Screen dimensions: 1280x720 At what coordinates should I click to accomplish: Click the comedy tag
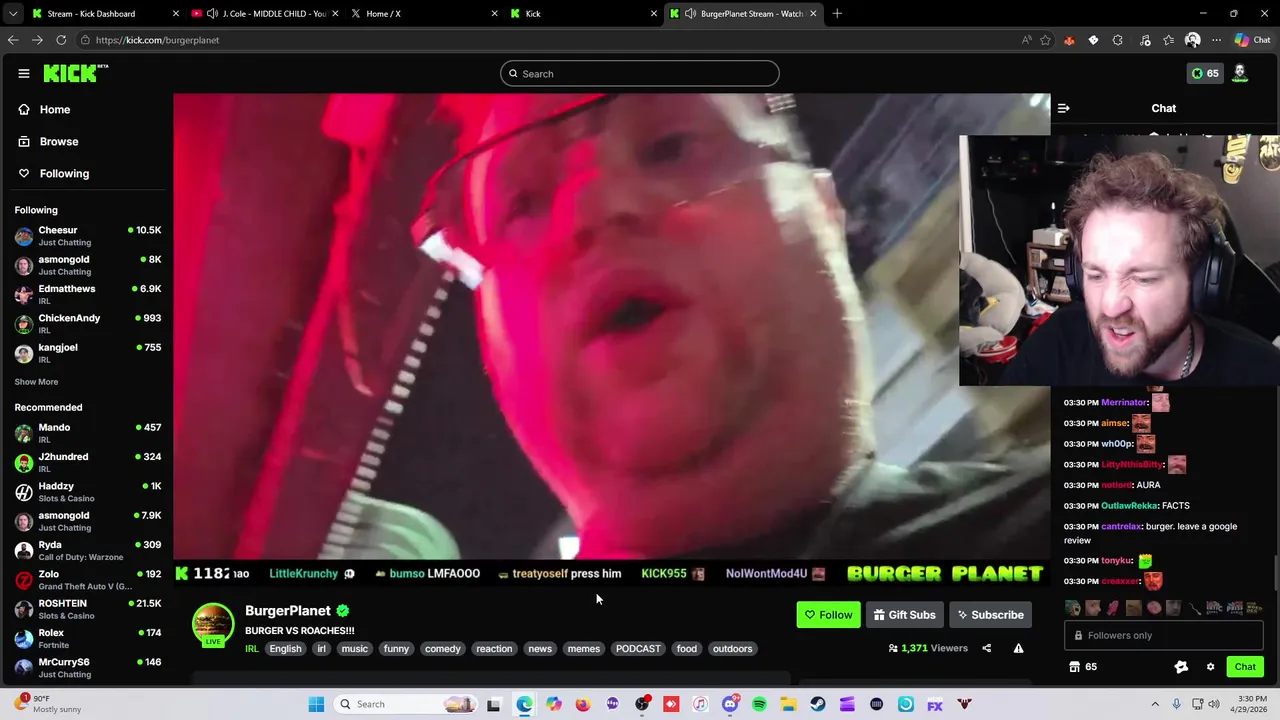[x=442, y=649]
